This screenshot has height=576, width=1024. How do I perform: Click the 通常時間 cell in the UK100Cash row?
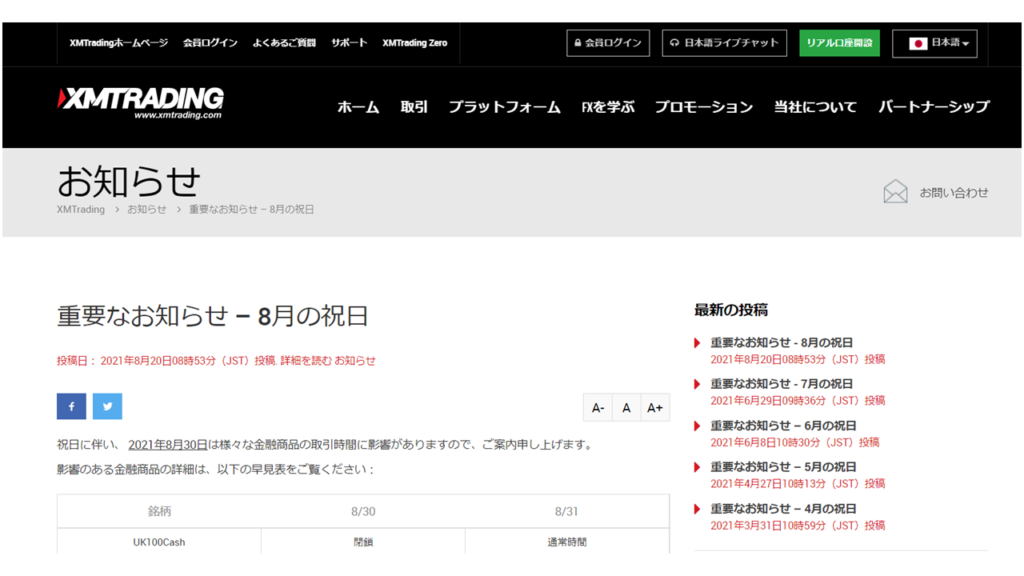[567, 542]
